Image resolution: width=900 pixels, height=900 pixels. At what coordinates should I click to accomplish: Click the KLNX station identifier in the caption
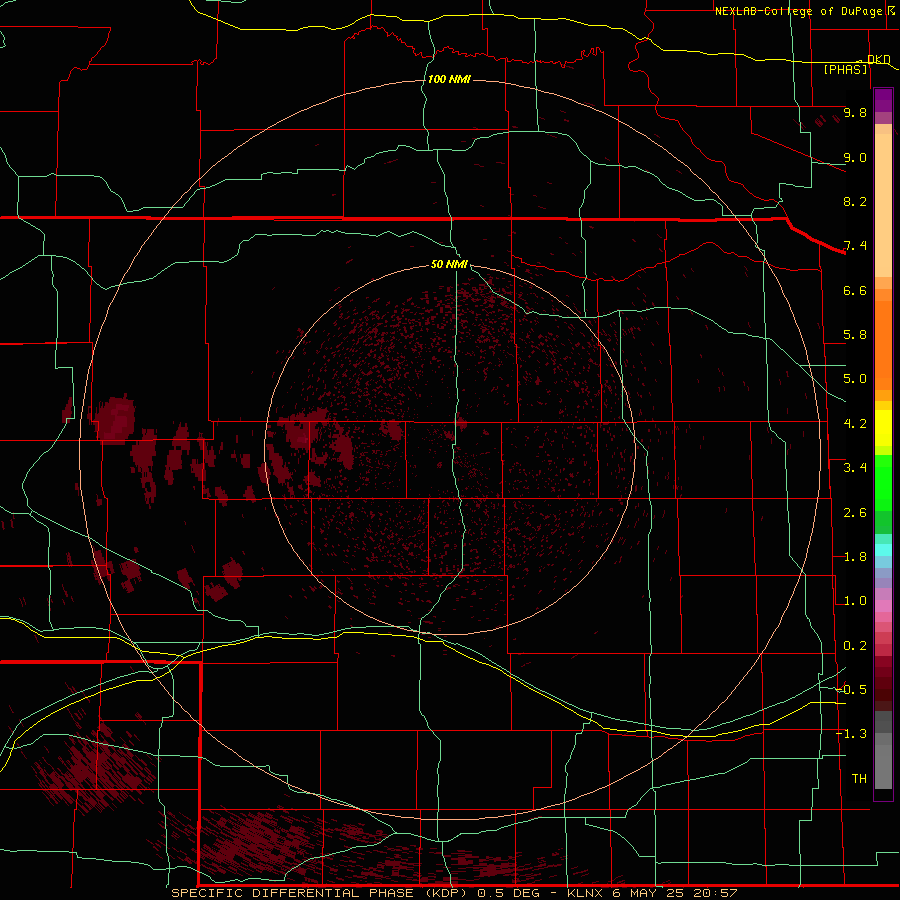pyautogui.click(x=585, y=893)
